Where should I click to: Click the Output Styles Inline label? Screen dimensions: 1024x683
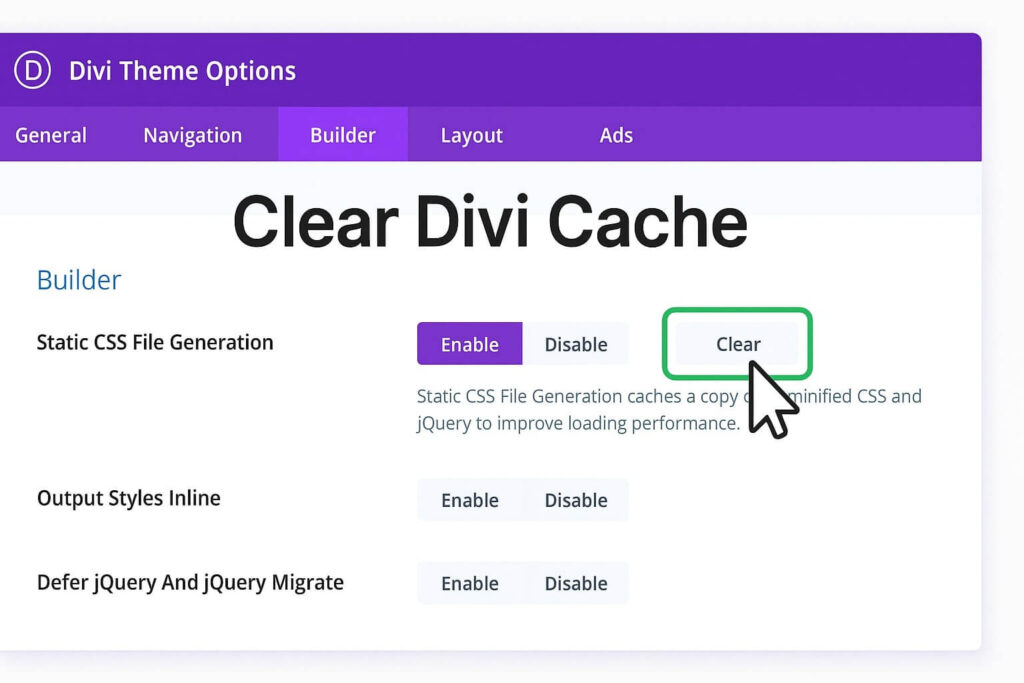point(128,498)
